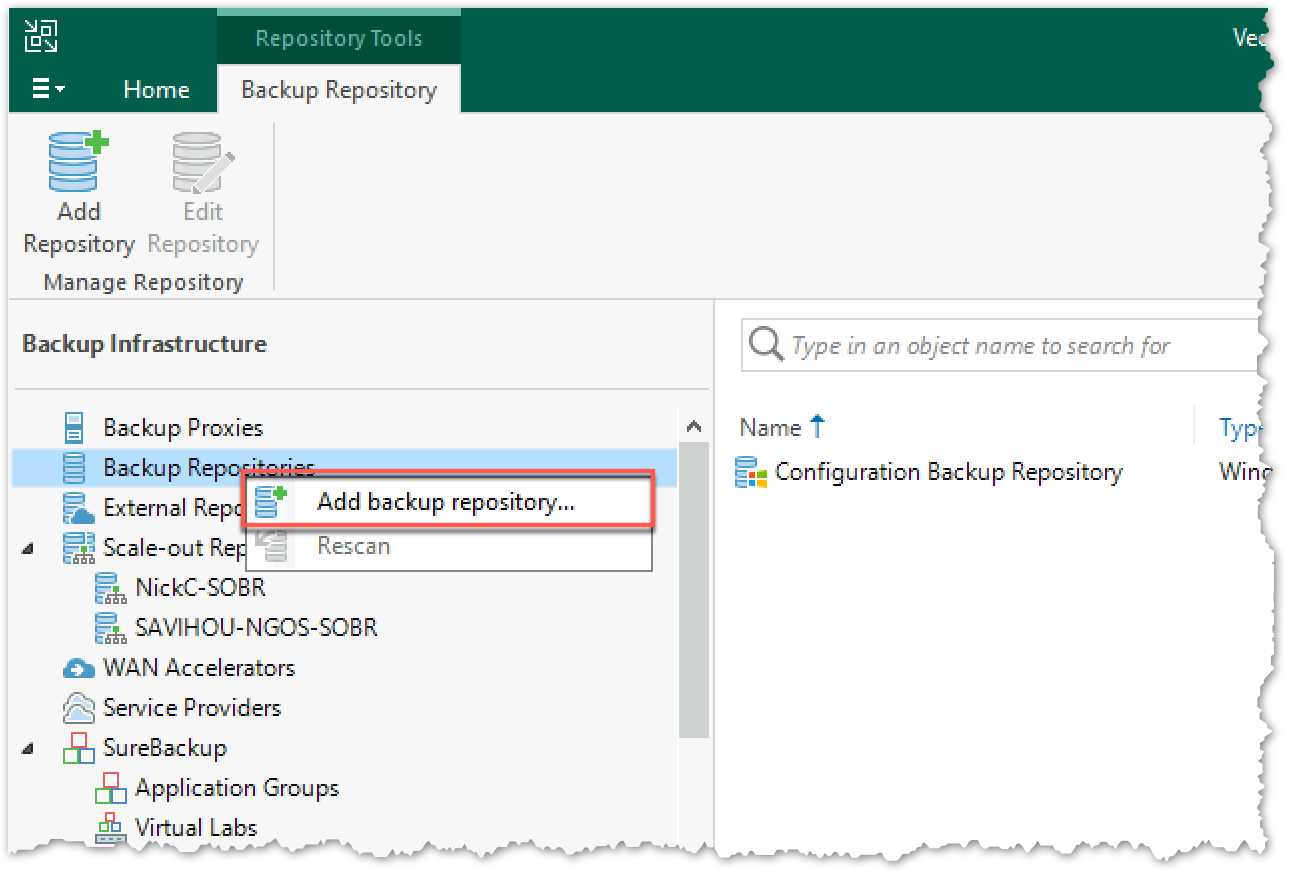Click the External Repositories cloud icon
The height and width of the screenshot is (874, 1292).
[x=78, y=508]
